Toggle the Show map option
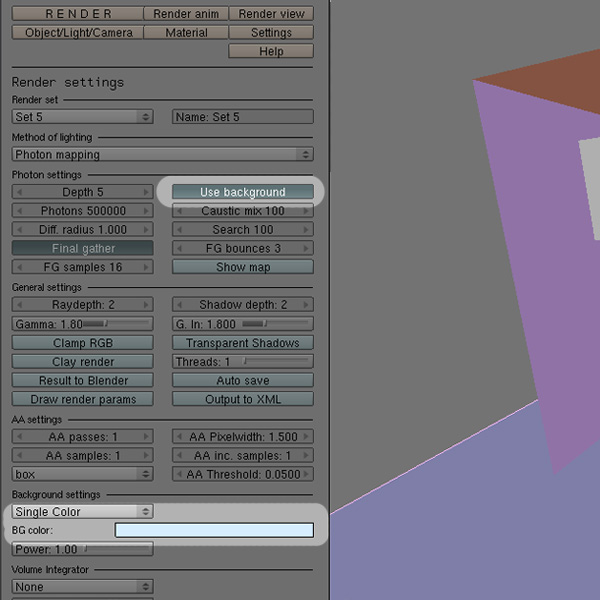 click(x=243, y=267)
